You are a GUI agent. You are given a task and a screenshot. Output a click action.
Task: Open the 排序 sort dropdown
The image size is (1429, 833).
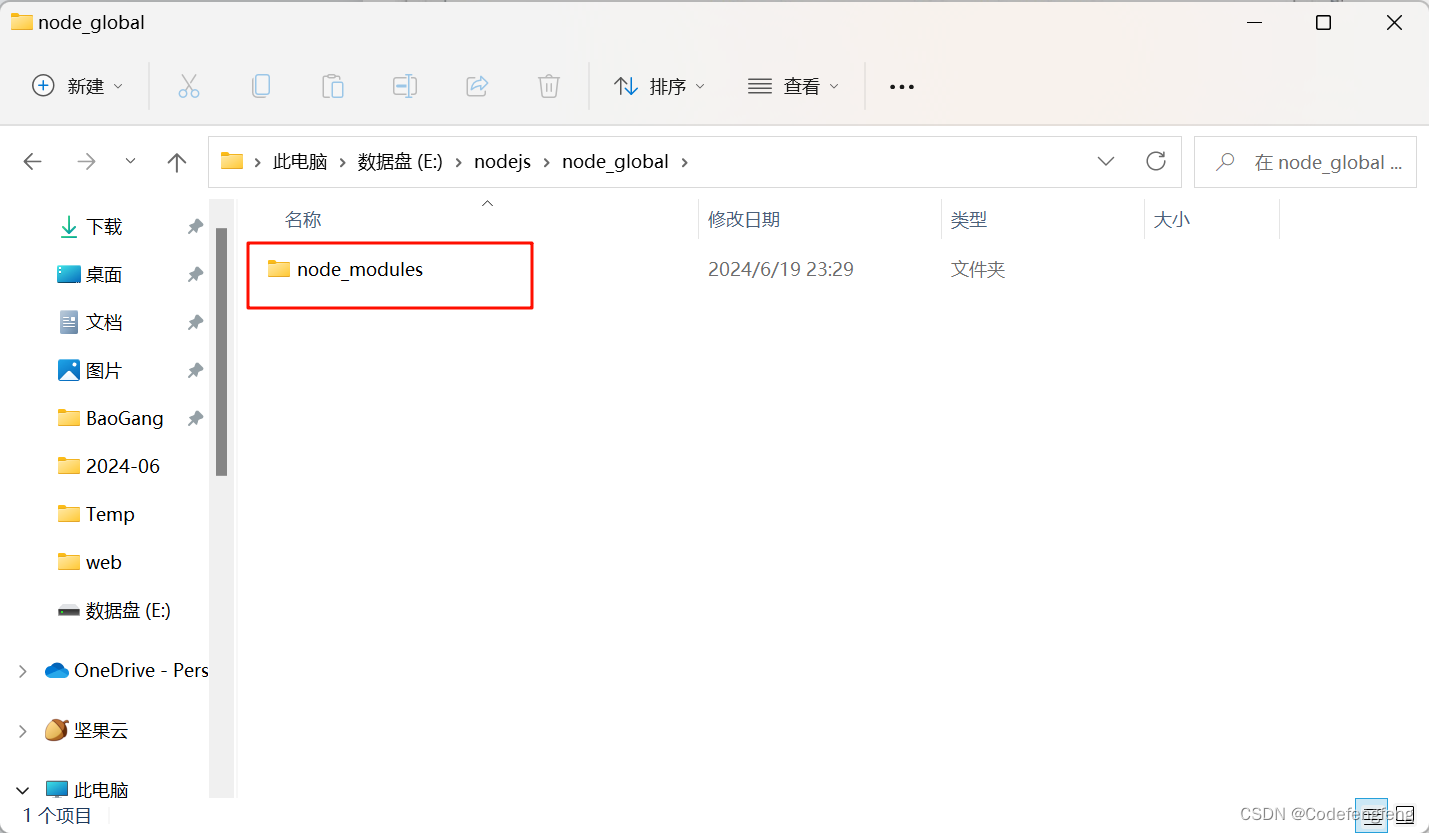[660, 86]
